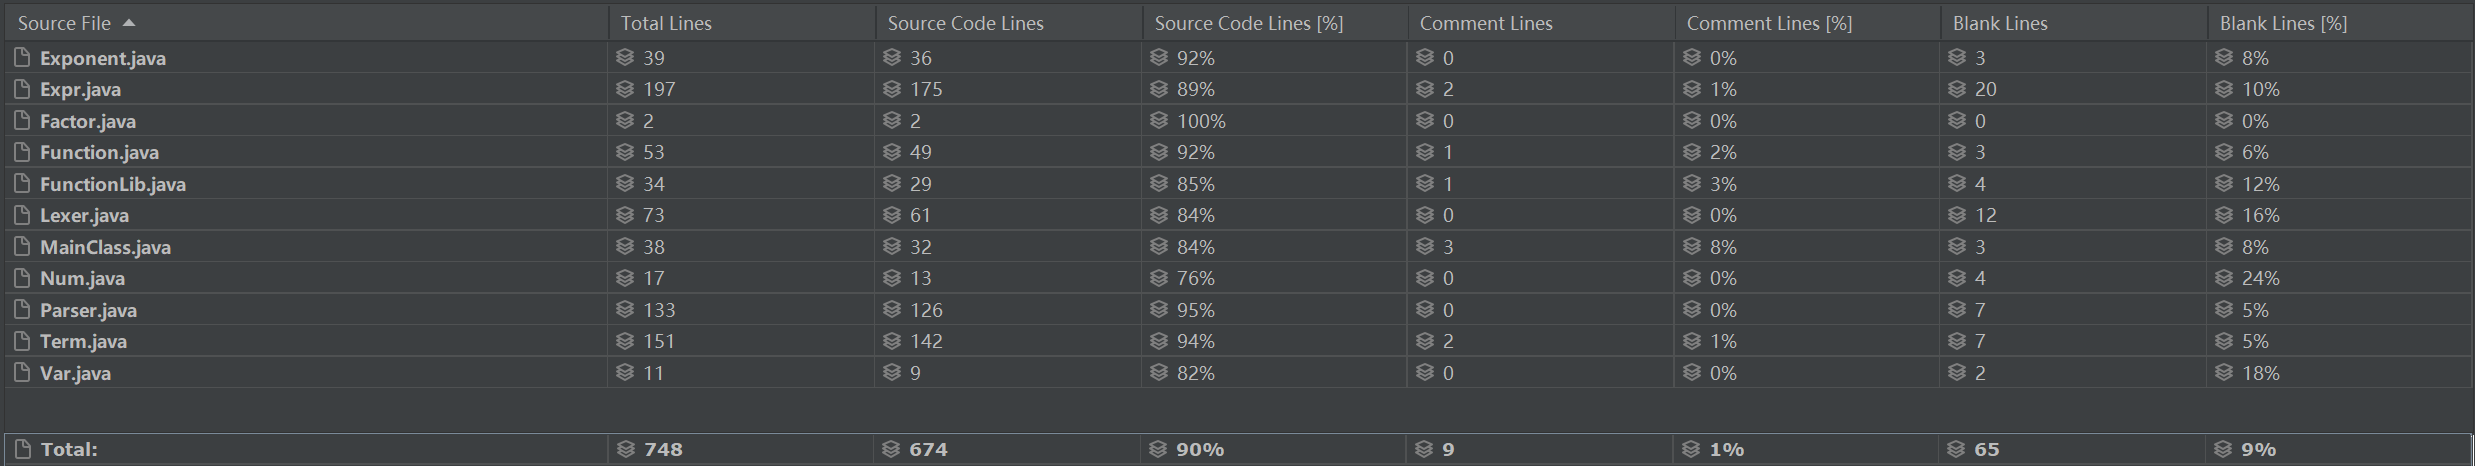Sort by the Source Code Lines column
Viewport: 2475px width, 466px height.
click(966, 23)
